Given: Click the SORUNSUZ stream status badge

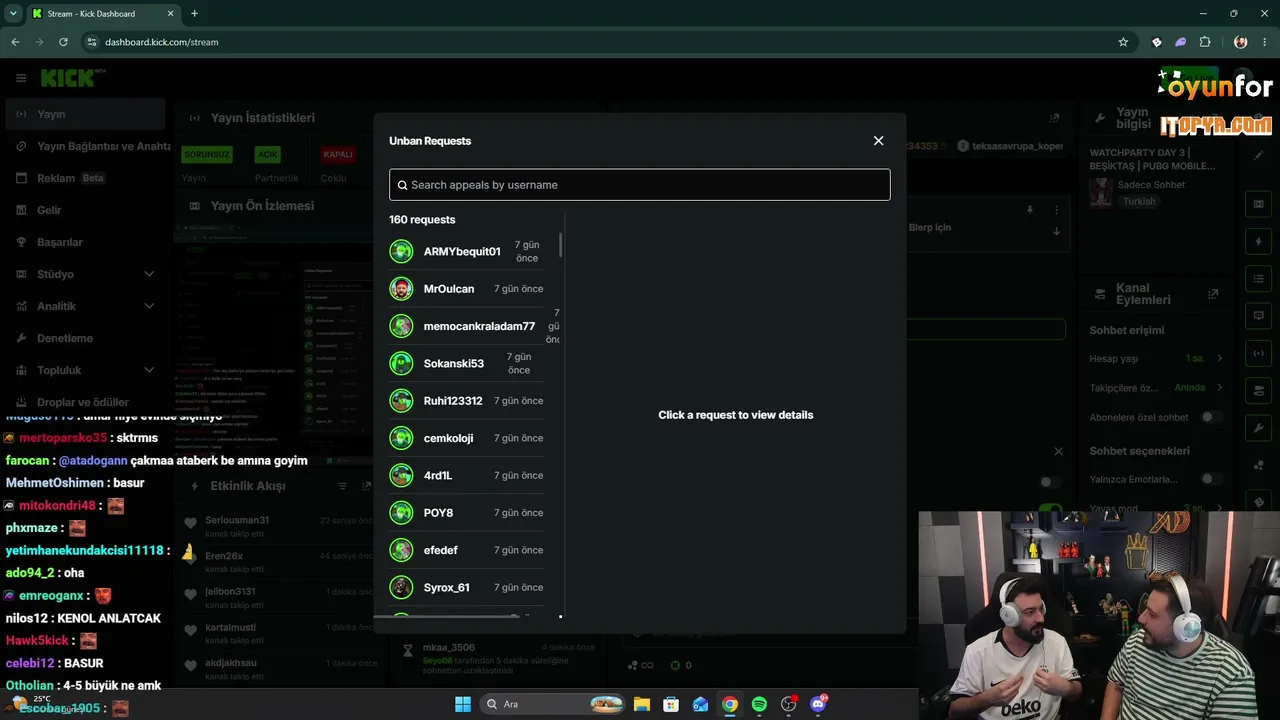Looking at the screenshot, I should point(207,155).
